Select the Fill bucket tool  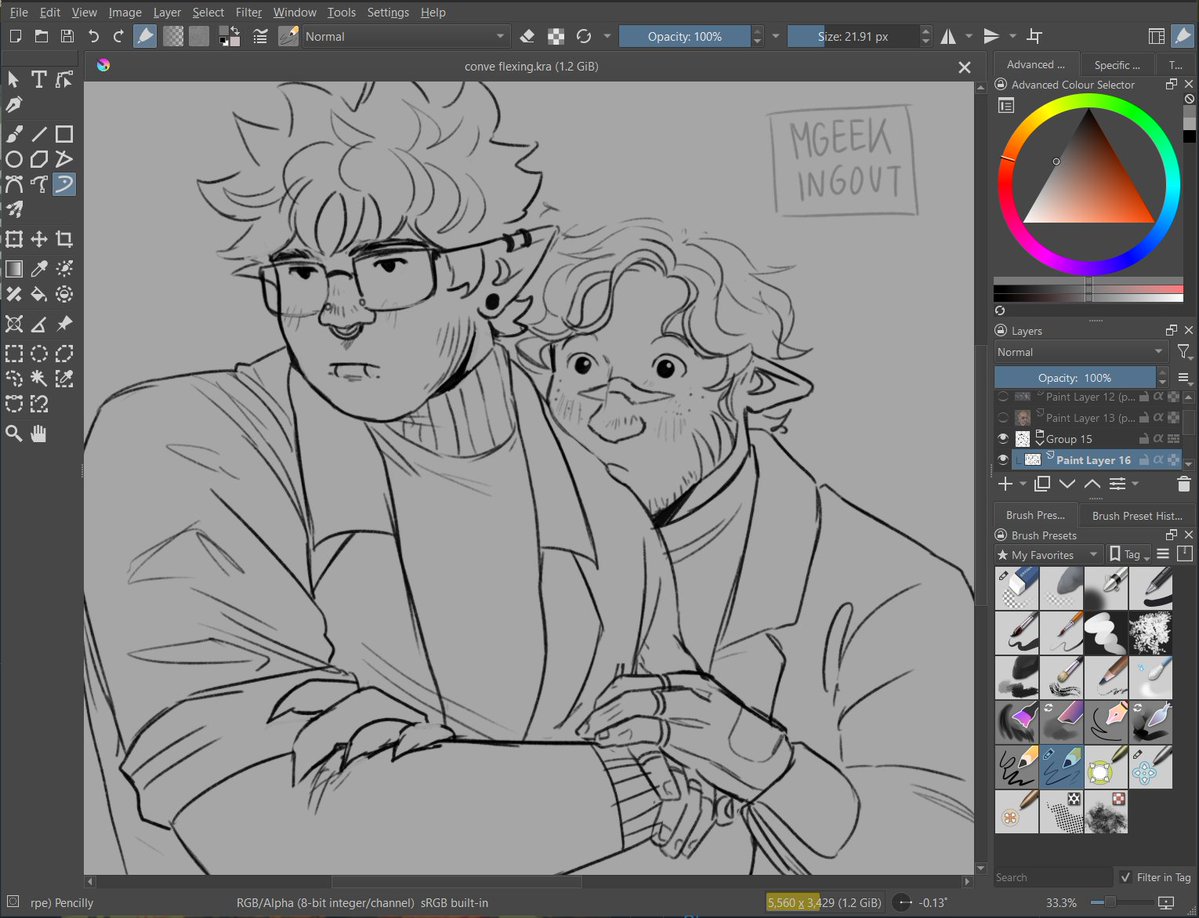pyautogui.click(x=39, y=294)
